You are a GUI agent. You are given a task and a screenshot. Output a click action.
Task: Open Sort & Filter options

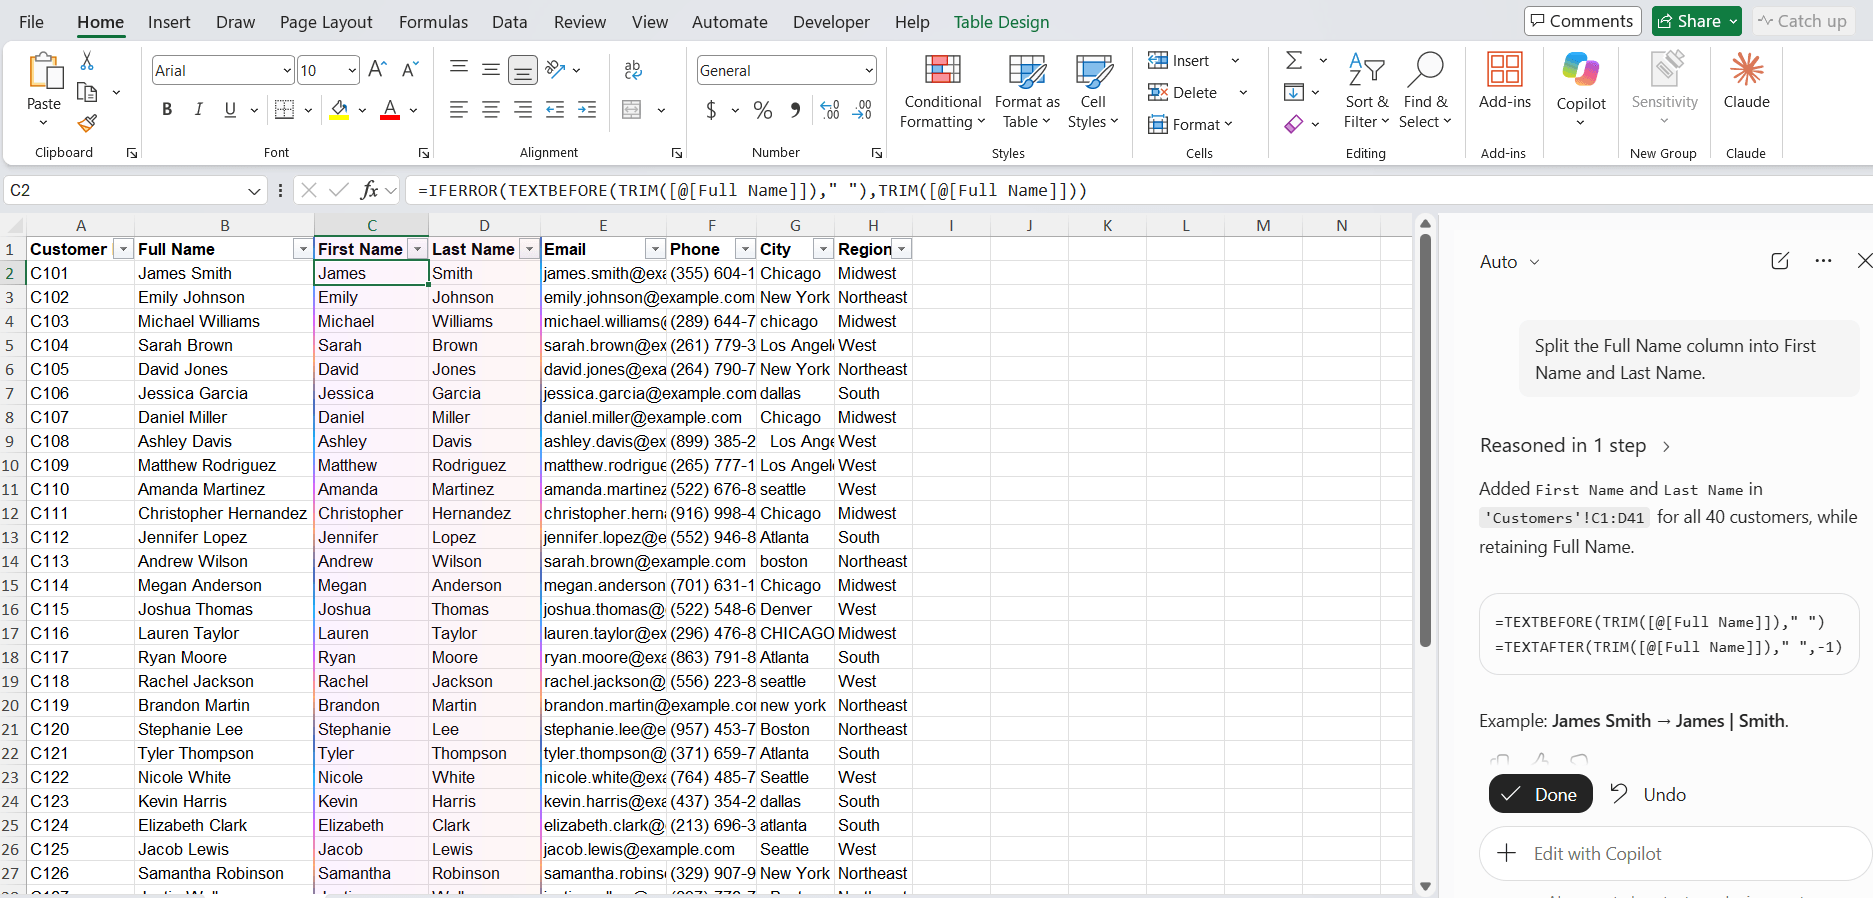pos(1366,92)
